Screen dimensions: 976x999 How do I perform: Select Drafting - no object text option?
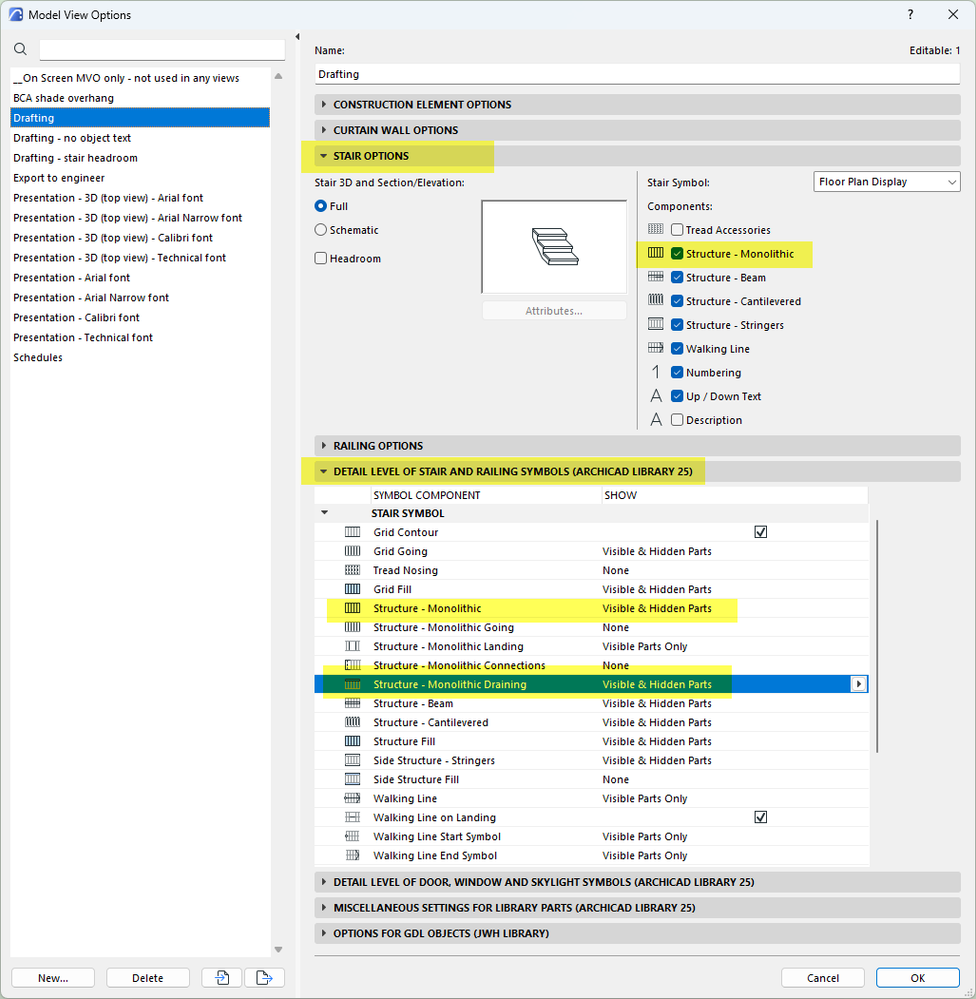coord(140,138)
